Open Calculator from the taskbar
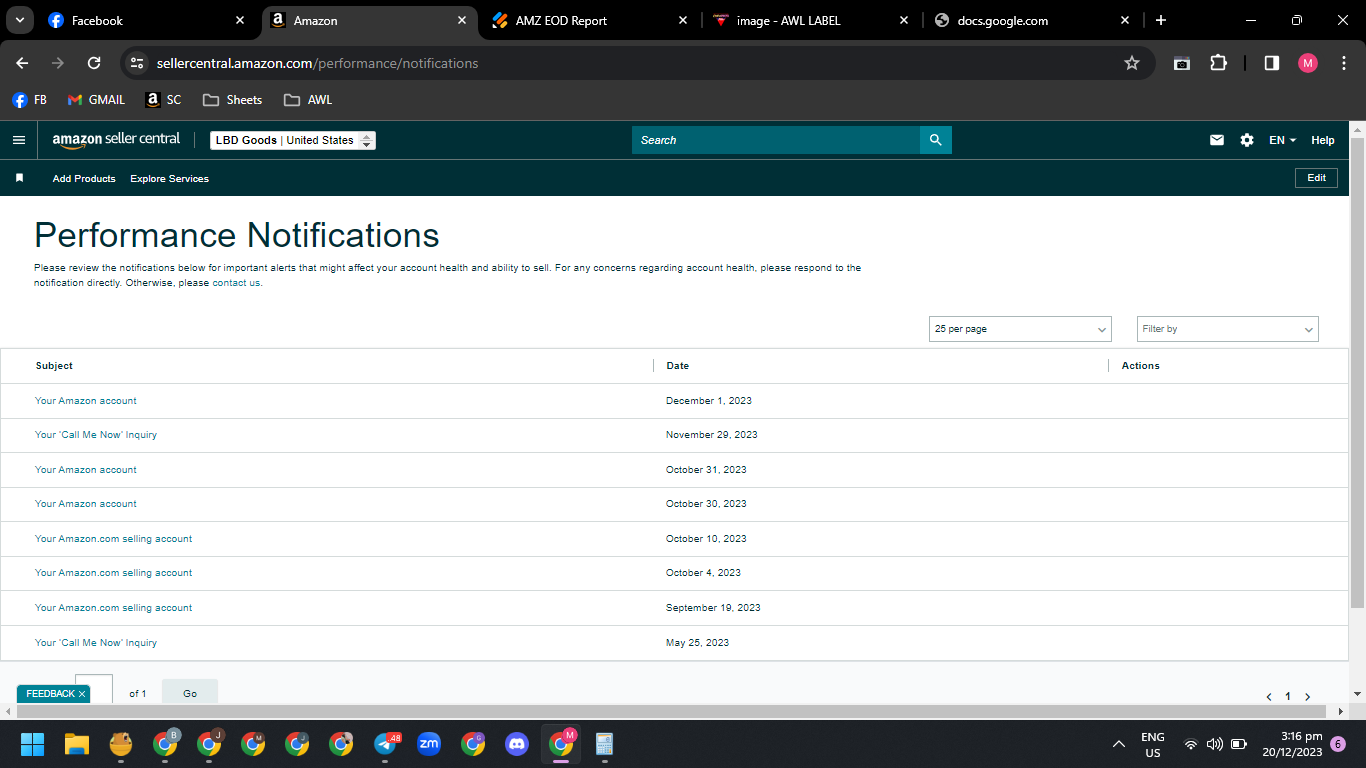Image resolution: width=1366 pixels, height=768 pixels. pos(604,744)
